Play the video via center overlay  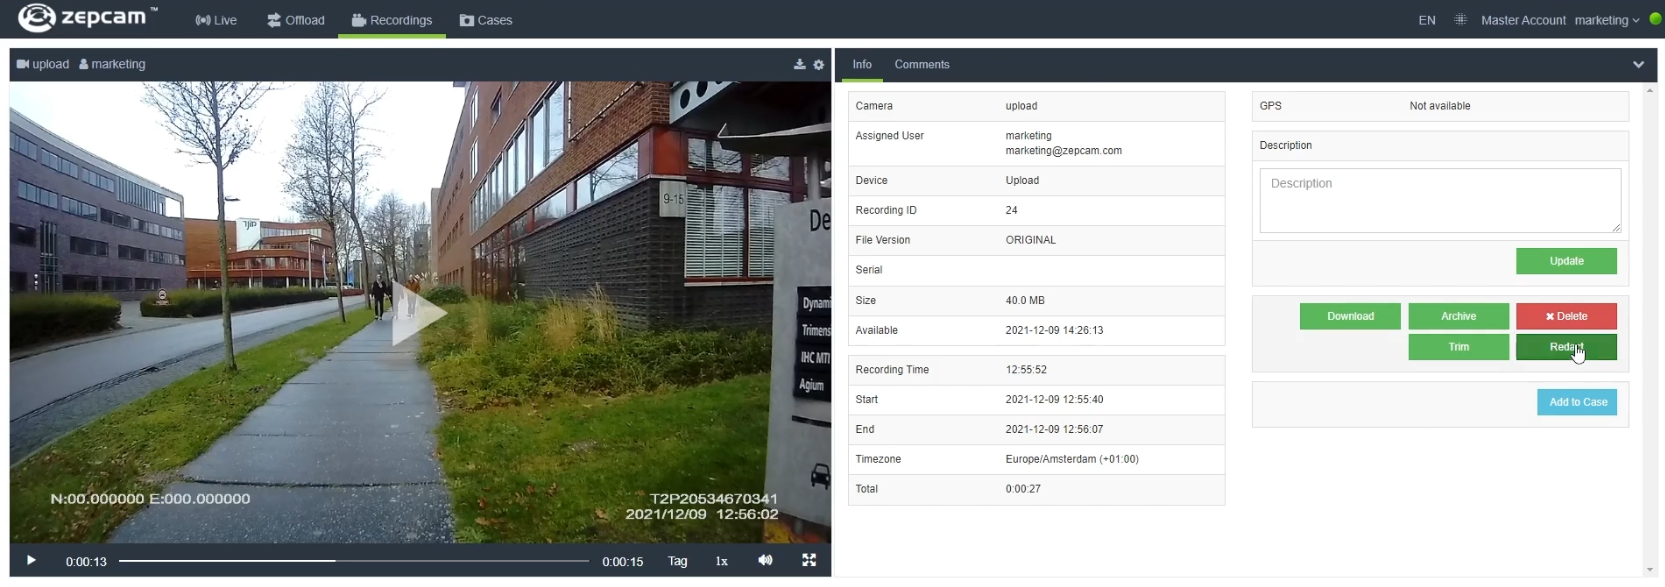(x=418, y=313)
